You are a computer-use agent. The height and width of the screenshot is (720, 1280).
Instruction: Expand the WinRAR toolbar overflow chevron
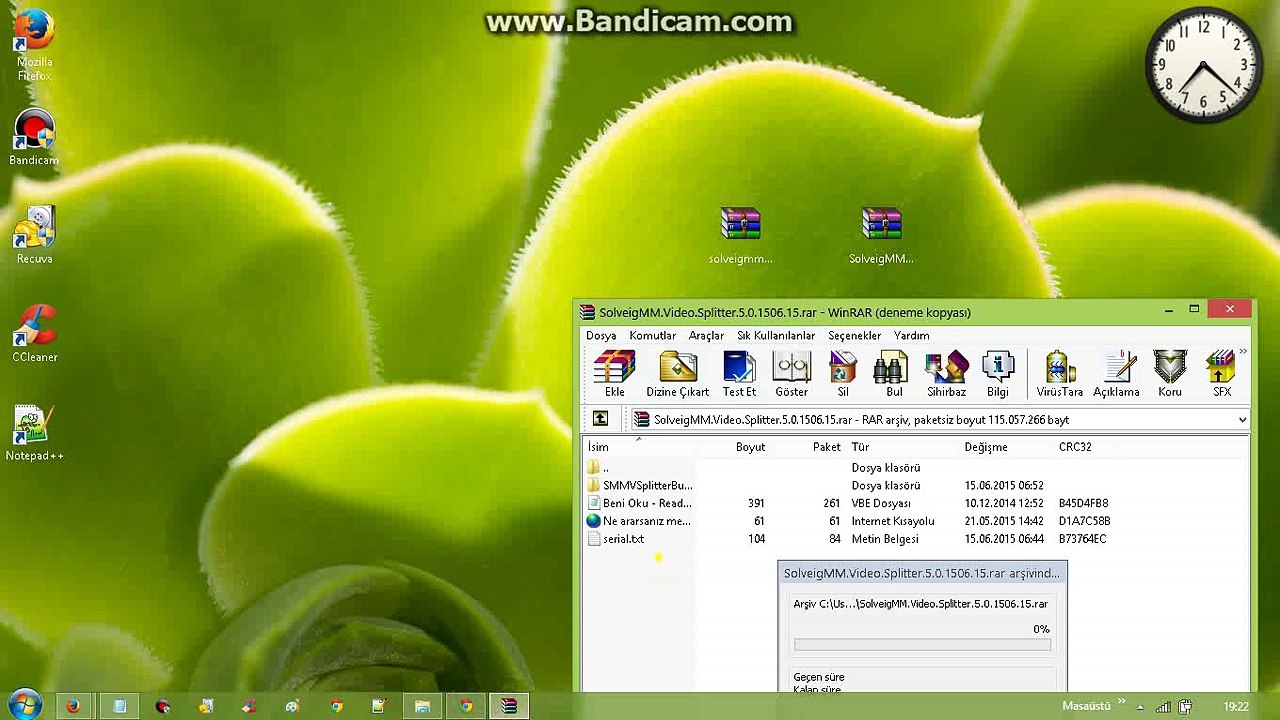[x=1243, y=352]
